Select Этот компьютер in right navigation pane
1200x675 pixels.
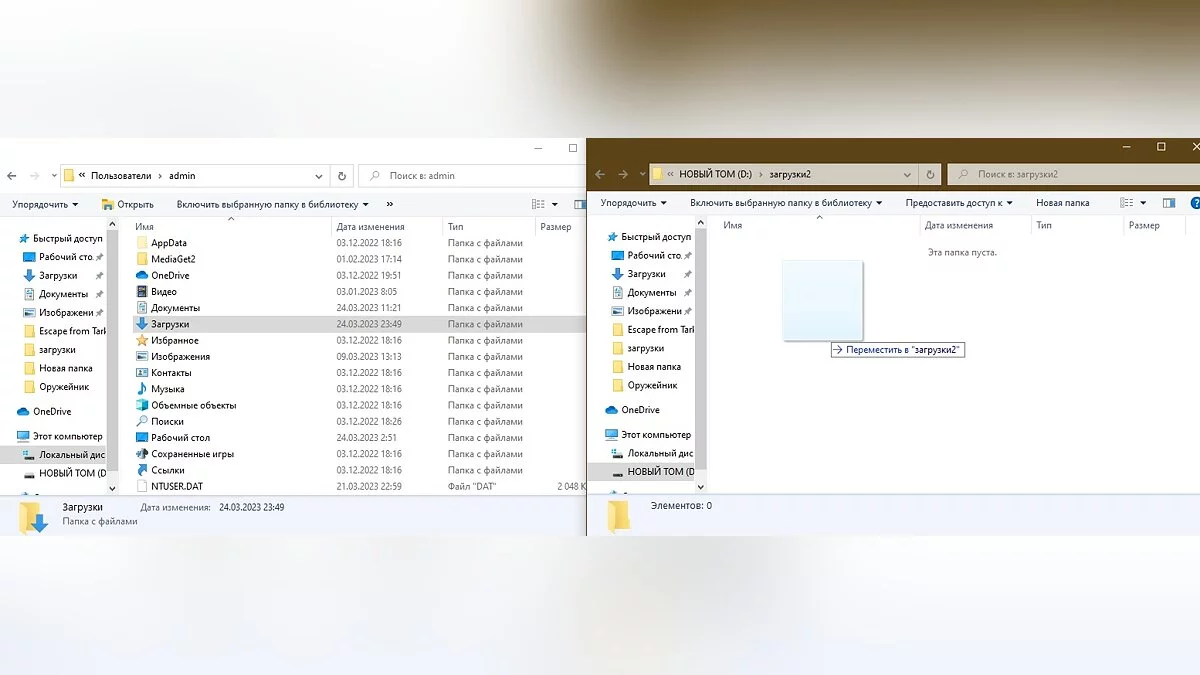tap(655, 435)
